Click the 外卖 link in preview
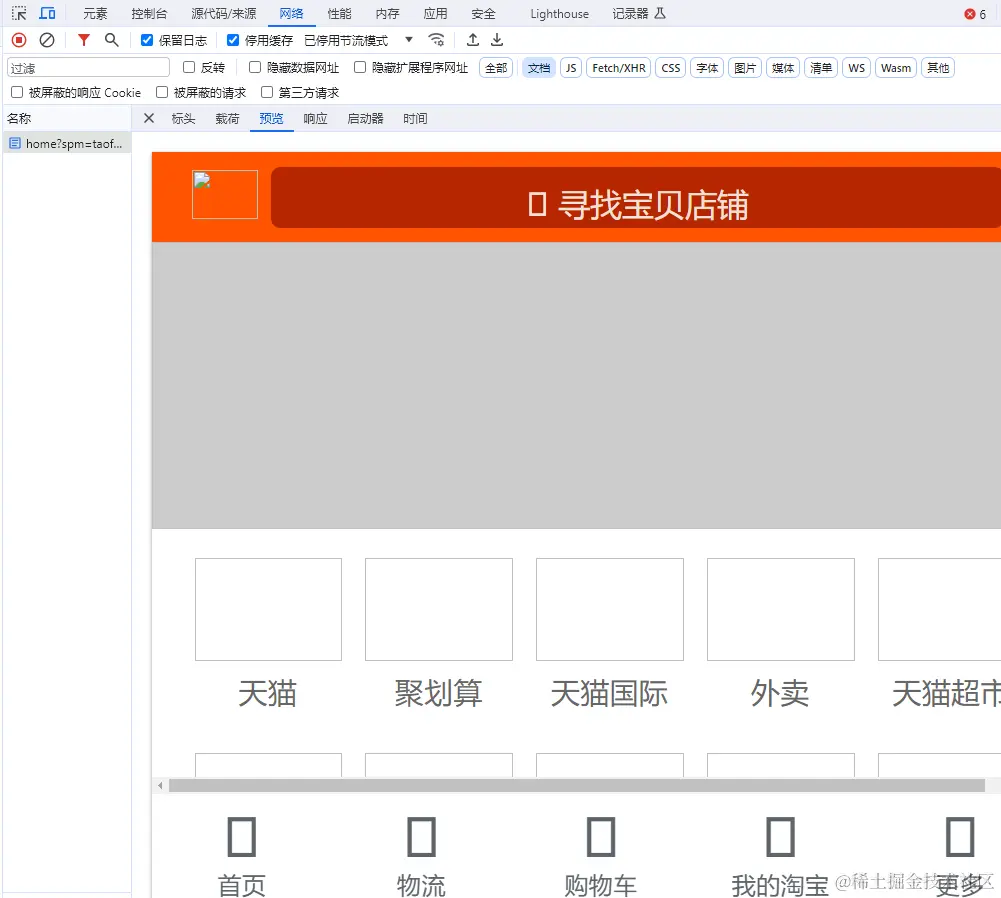This screenshot has height=898, width=1001. [x=780, y=693]
